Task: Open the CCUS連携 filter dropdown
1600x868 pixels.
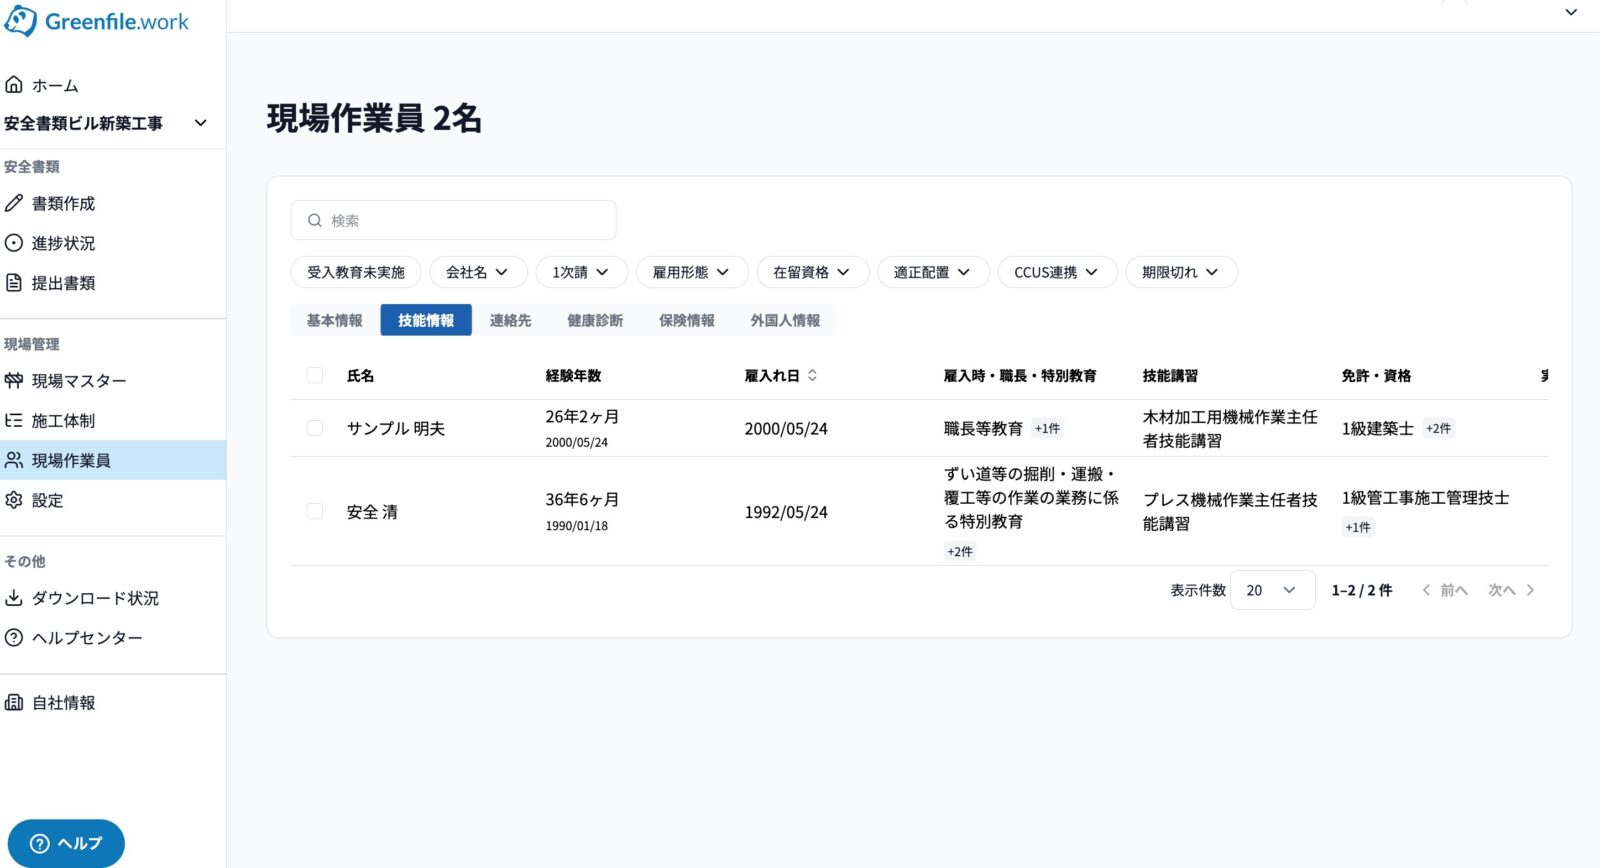Action: tap(1057, 272)
